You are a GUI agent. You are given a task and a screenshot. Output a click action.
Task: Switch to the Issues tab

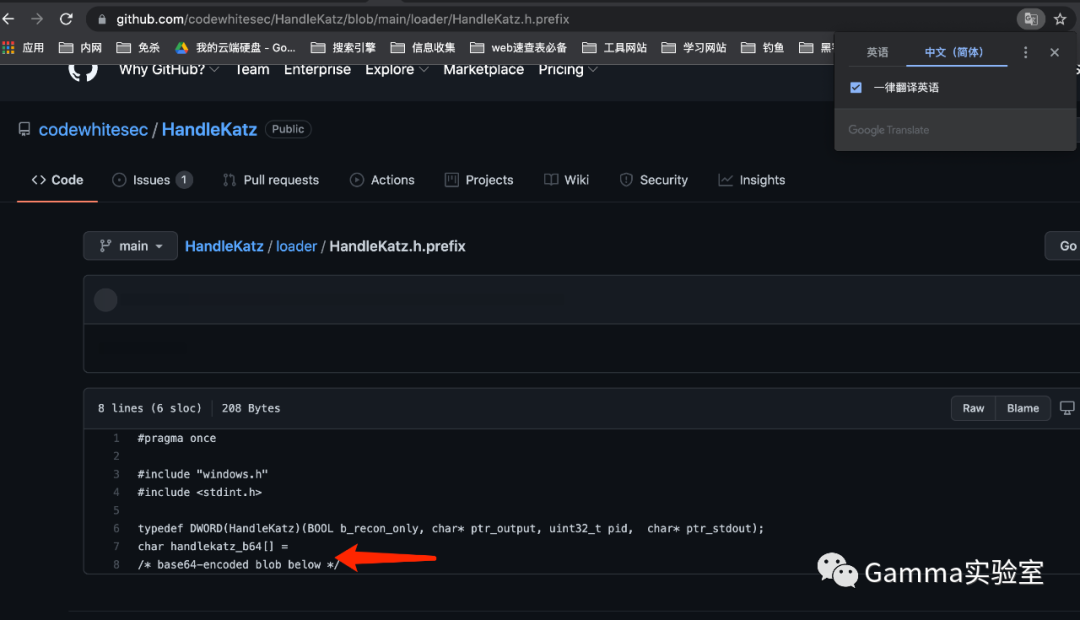tap(152, 180)
